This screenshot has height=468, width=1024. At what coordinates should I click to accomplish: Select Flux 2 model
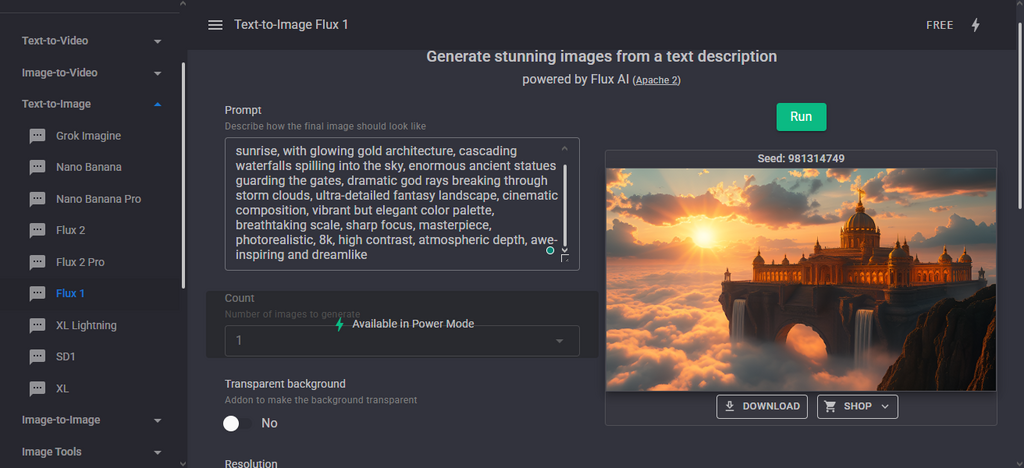pos(71,230)
